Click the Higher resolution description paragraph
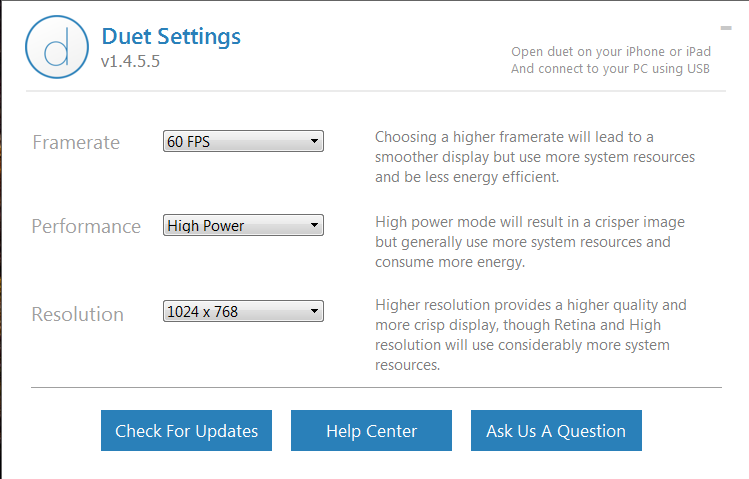The image size is (749, 479). [x=531, y=335]
